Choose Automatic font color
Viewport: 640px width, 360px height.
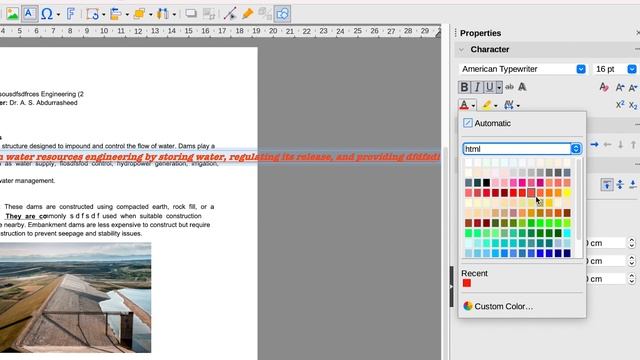(487, 123)
